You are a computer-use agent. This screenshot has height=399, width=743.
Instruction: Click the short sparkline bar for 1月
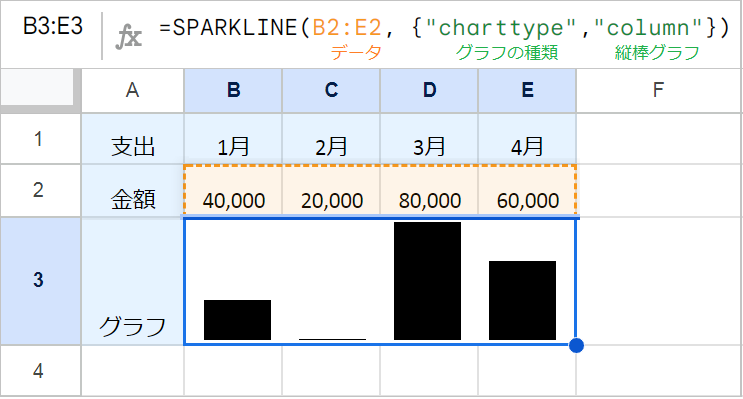tap(237, 320)
